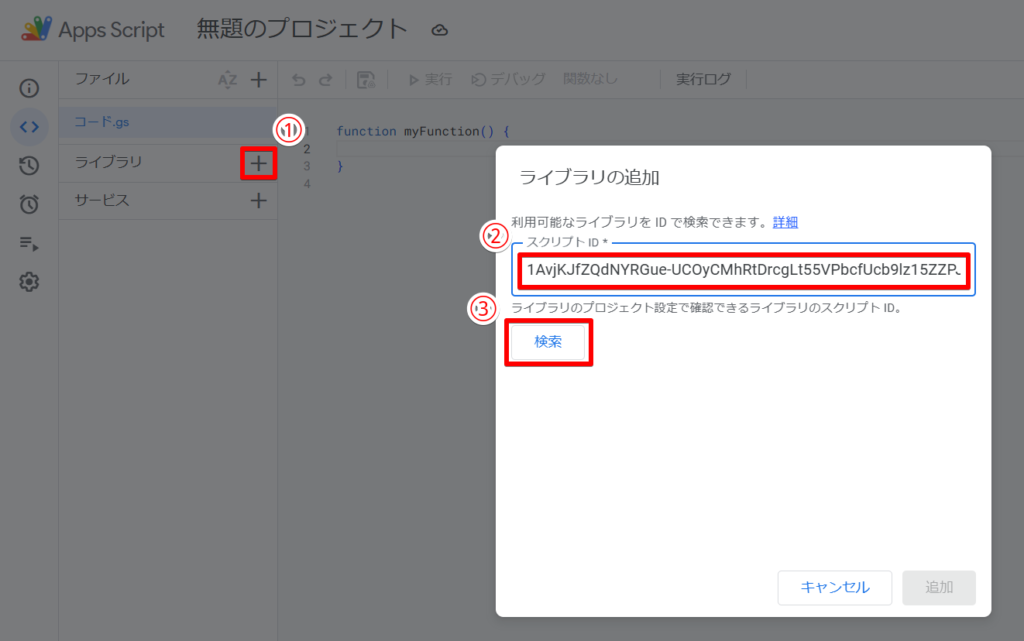Image resolution: width=1024 pixels, height=641 pixels.
Task: Add a service with サービス plus icon
Action: click(x=258, y=200)
